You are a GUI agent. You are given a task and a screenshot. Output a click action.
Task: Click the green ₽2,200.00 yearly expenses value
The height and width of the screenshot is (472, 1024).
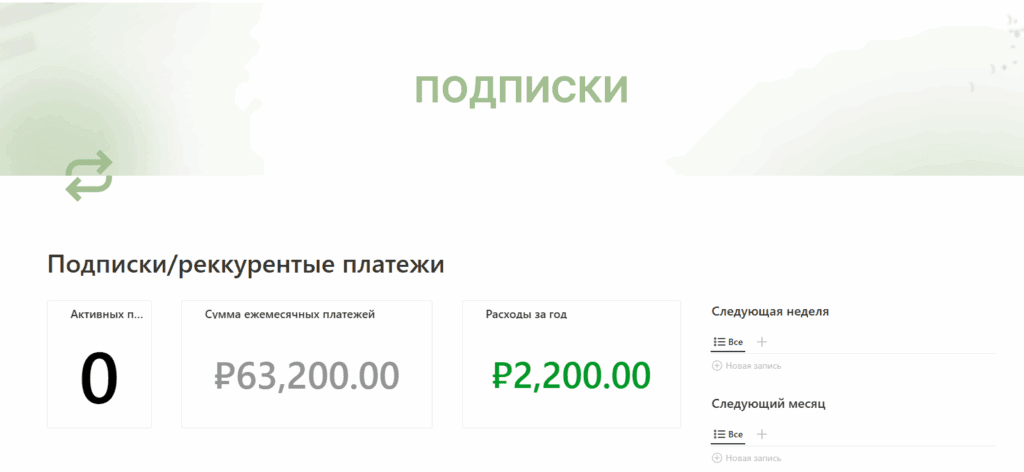click(x=571, y=375)
